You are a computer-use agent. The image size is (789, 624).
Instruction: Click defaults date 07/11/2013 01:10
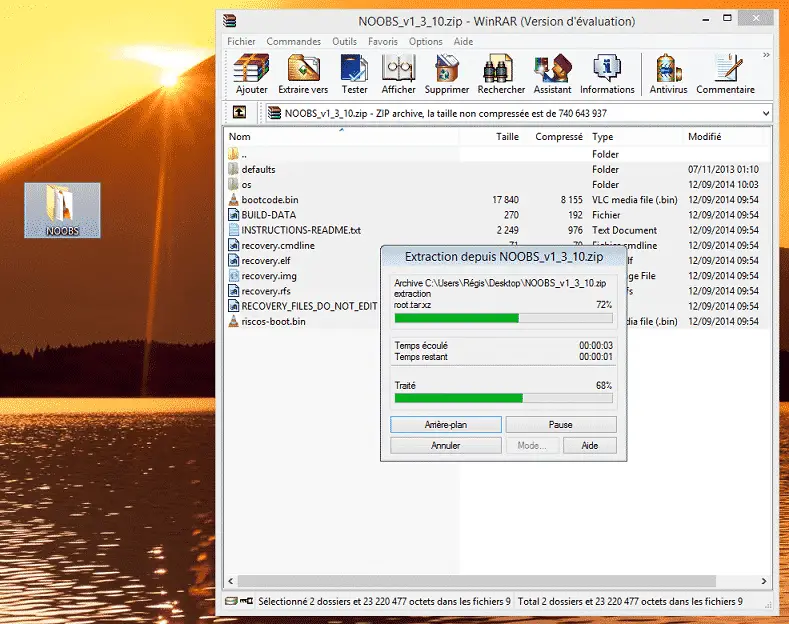click(723, 170)
